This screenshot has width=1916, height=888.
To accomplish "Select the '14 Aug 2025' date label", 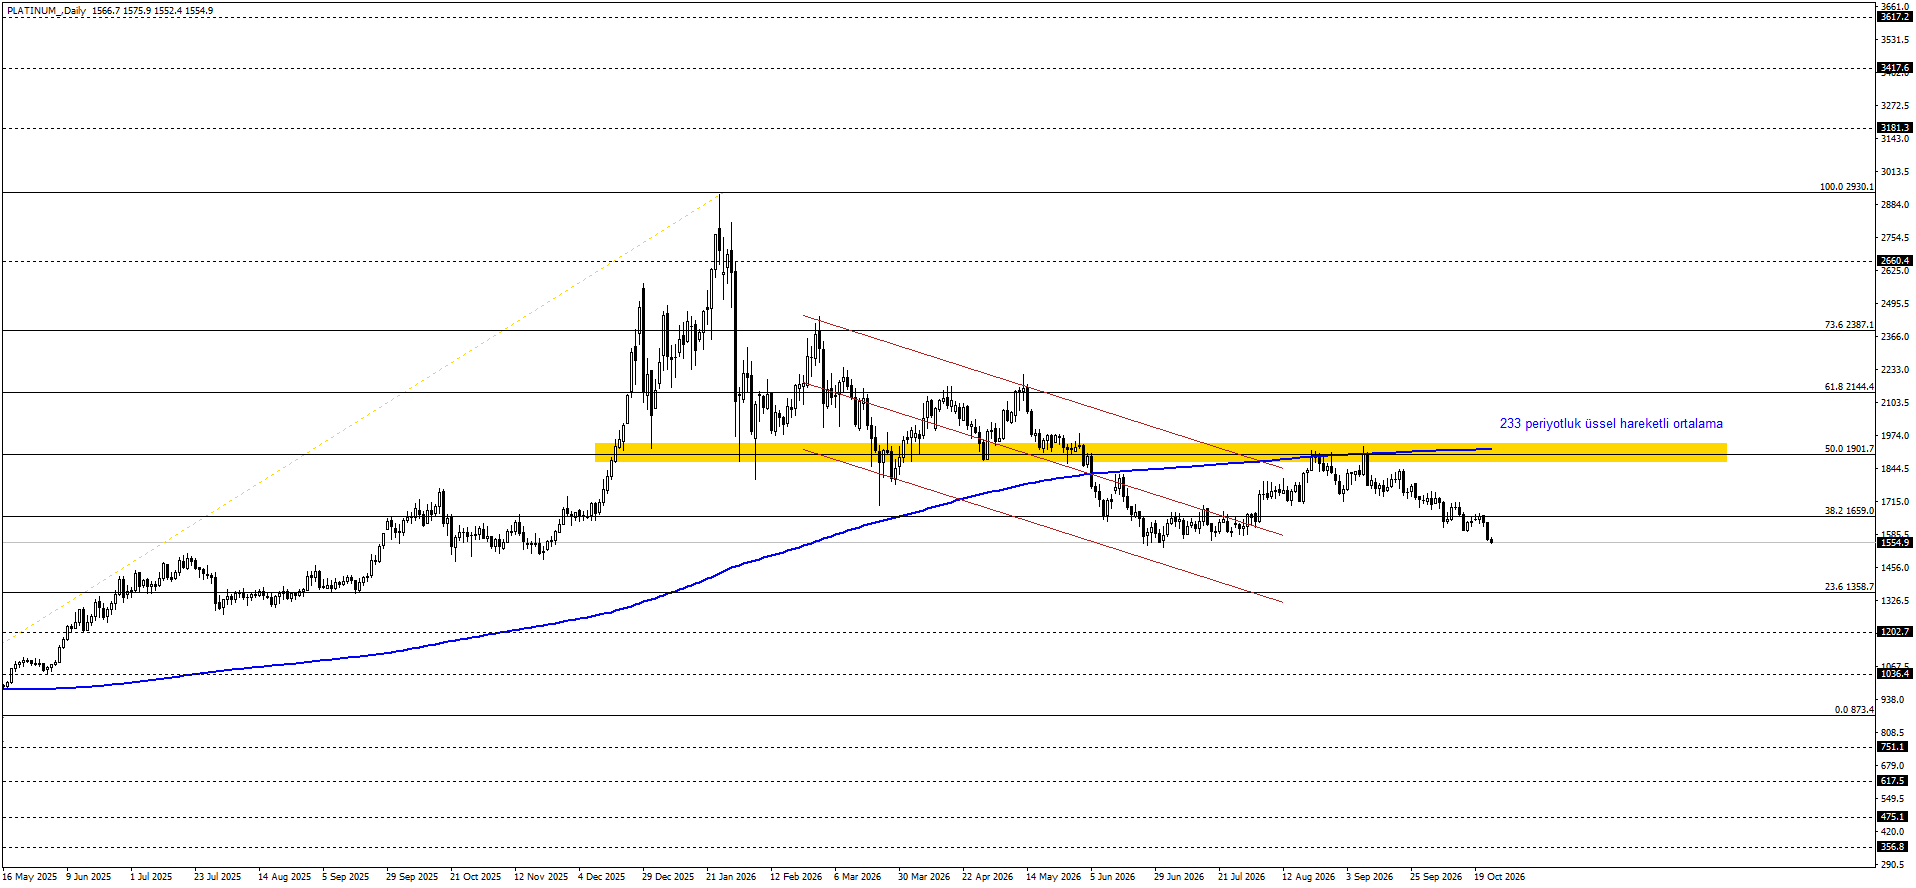I will click(284, 877).
